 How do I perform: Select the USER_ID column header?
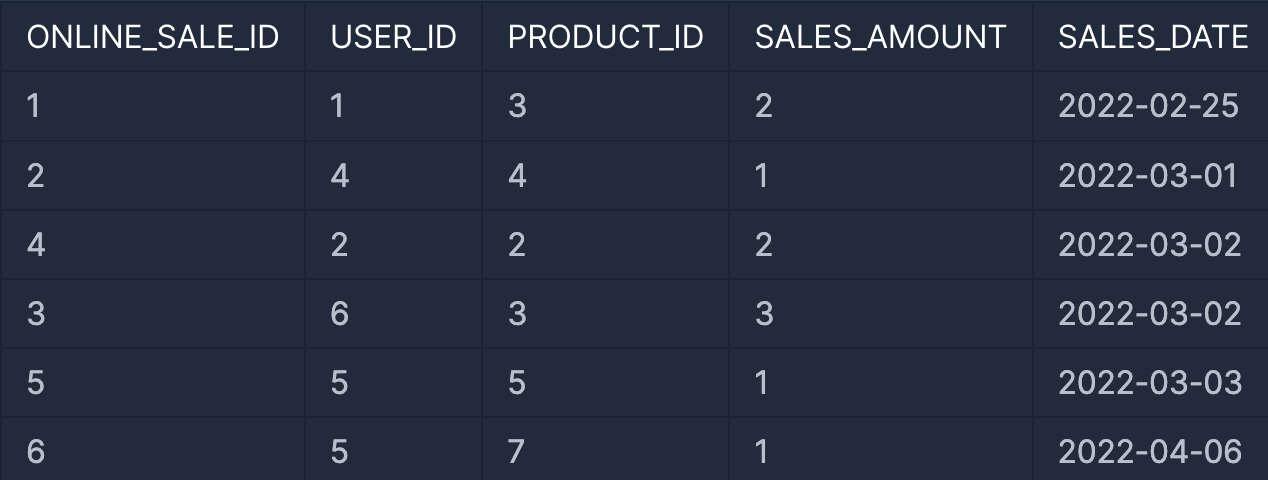(394, 37)
